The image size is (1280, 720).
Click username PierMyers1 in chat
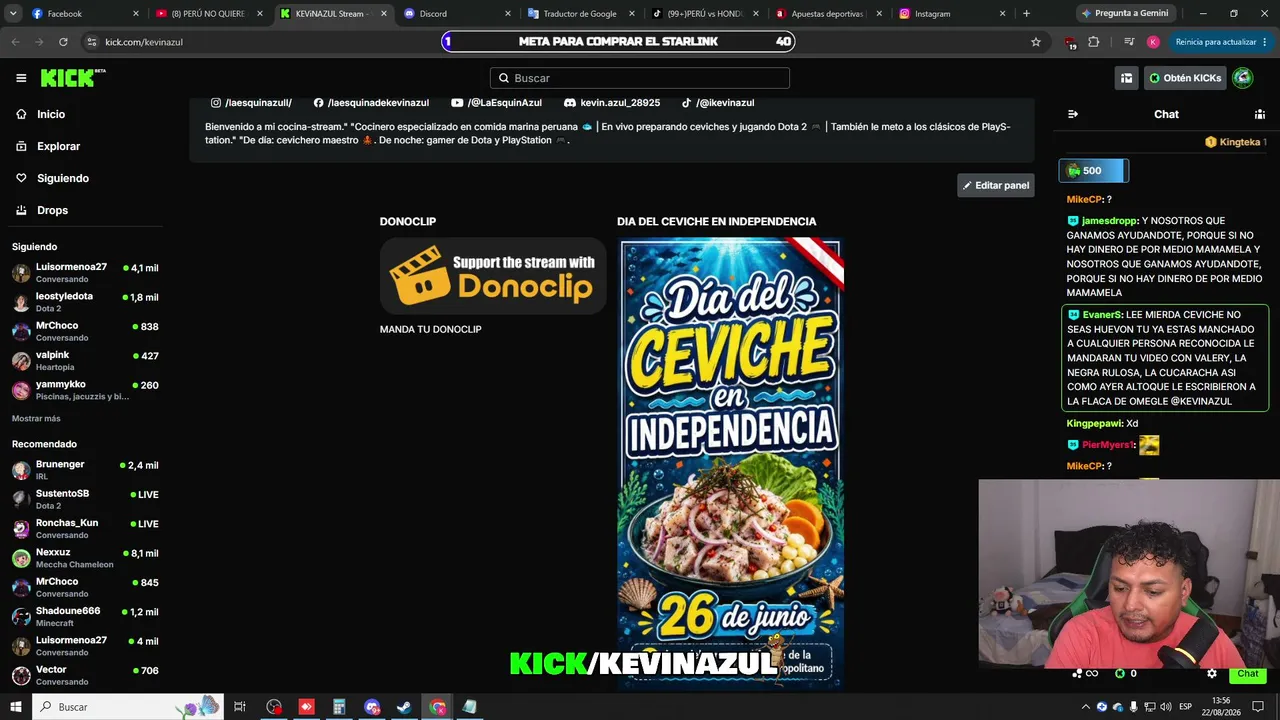1107,445
